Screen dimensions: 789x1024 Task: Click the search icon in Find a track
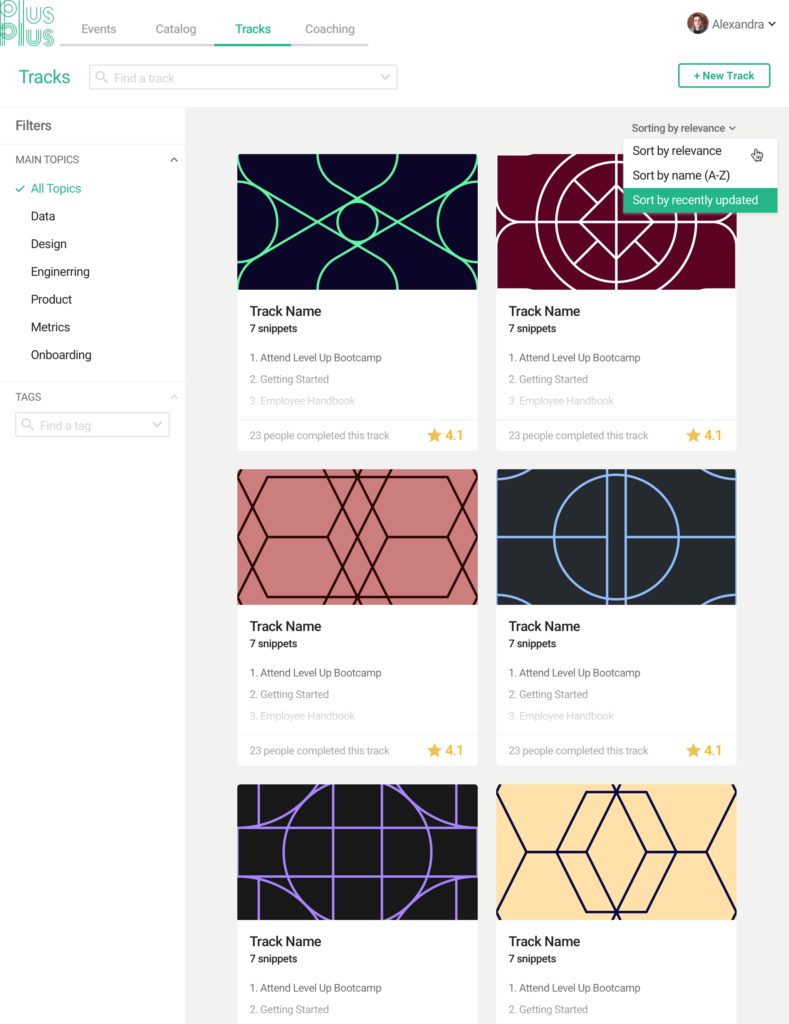101,77
